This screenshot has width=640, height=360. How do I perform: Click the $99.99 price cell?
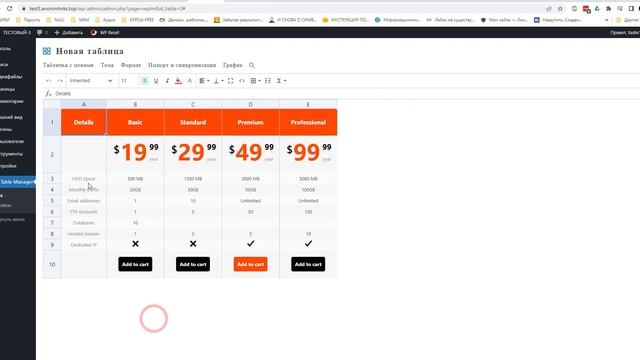click(x=308, y=154)
